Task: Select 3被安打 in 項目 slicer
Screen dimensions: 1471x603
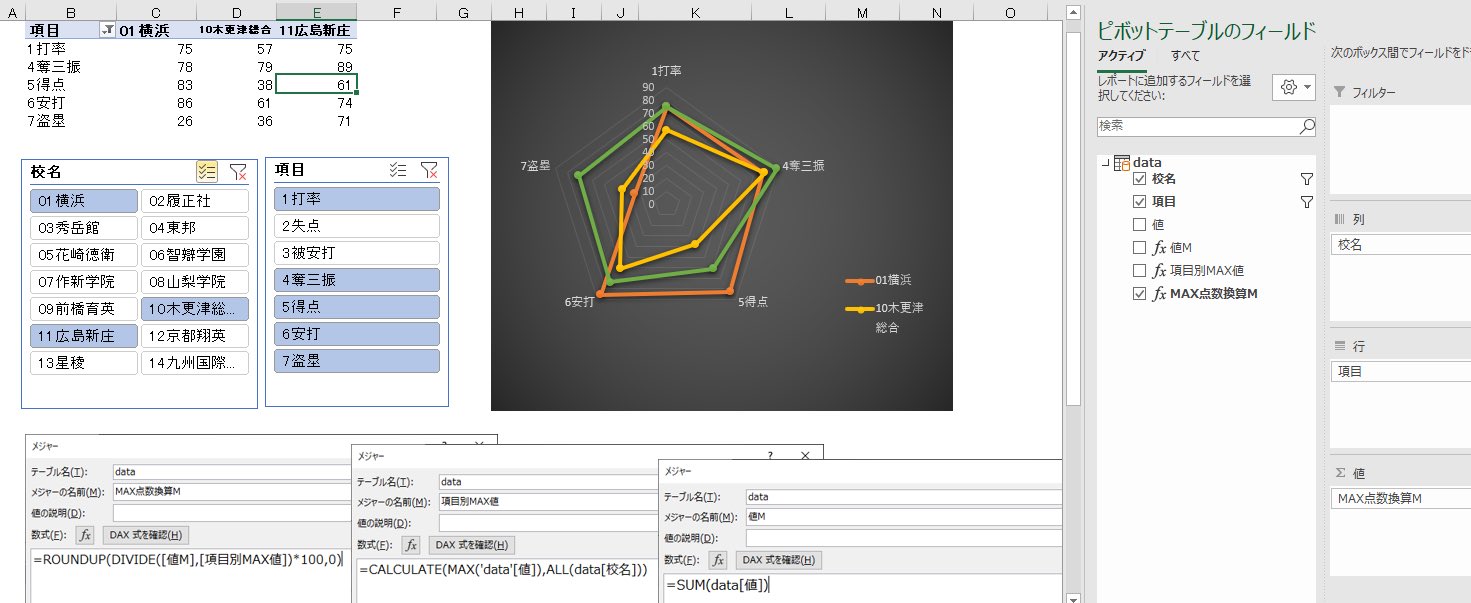Action: 357,253
